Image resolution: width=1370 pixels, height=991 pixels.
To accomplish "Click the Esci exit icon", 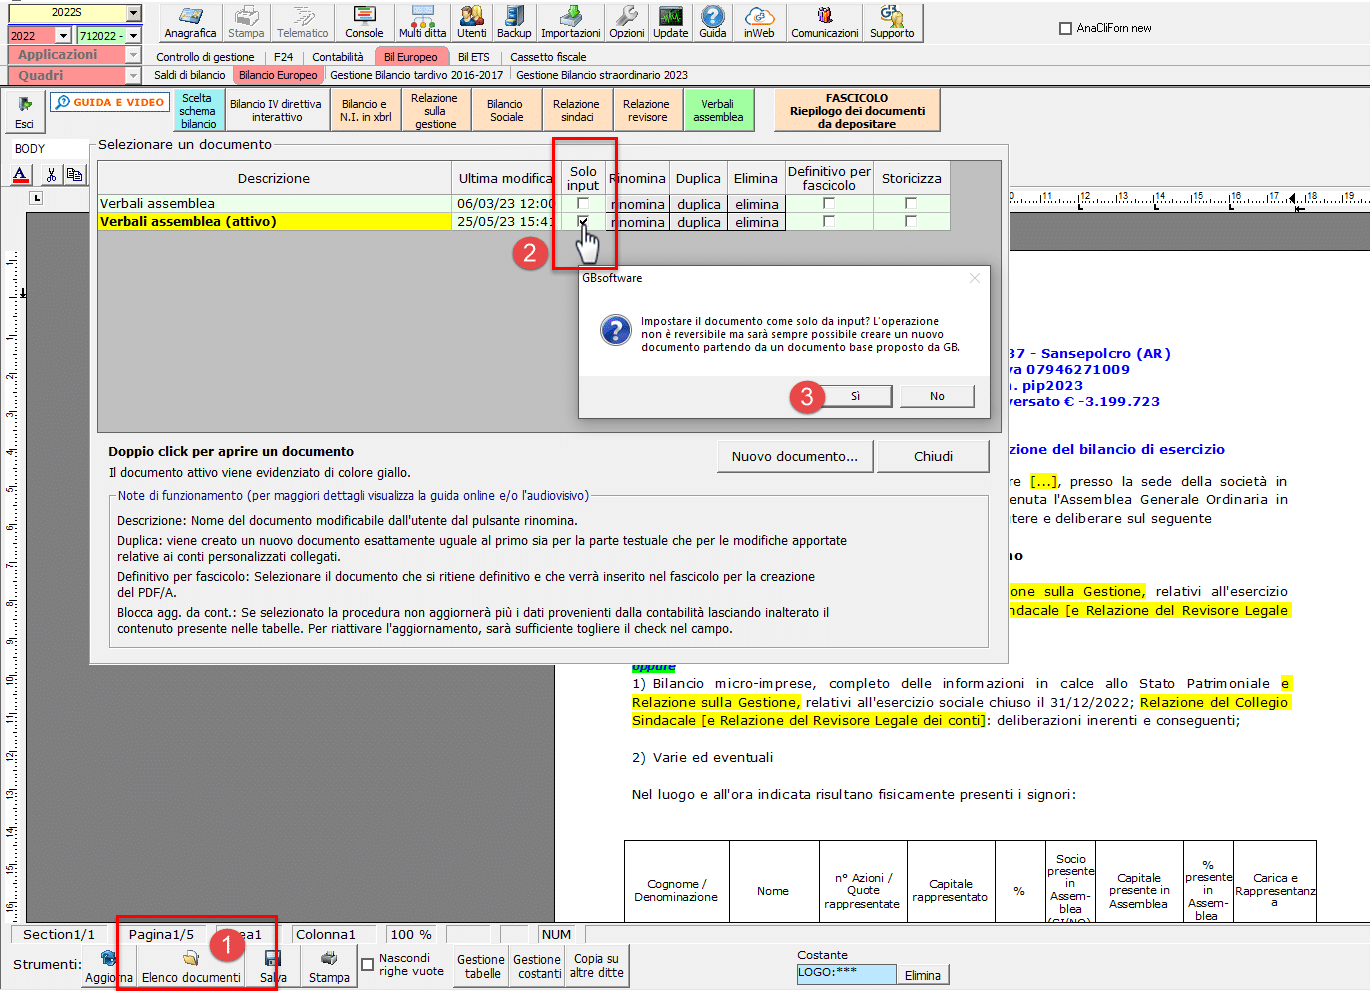I will [24, 111].
